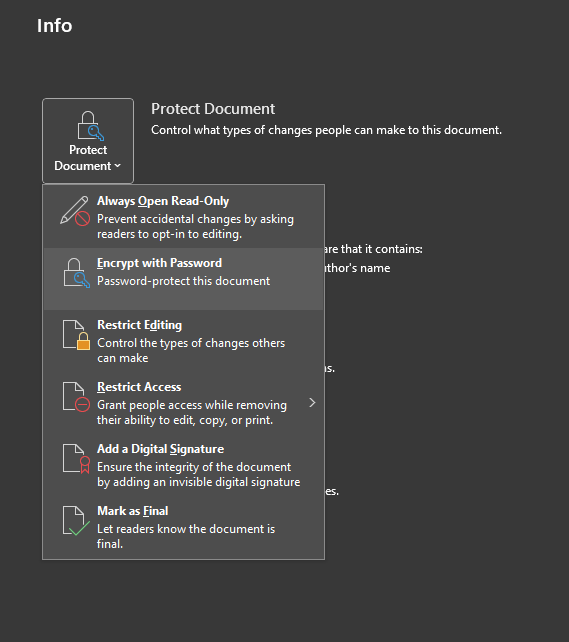This screenshot has height=642, width=569.
Task: Choose Encrypt with Password option
Action: point(183,279)
